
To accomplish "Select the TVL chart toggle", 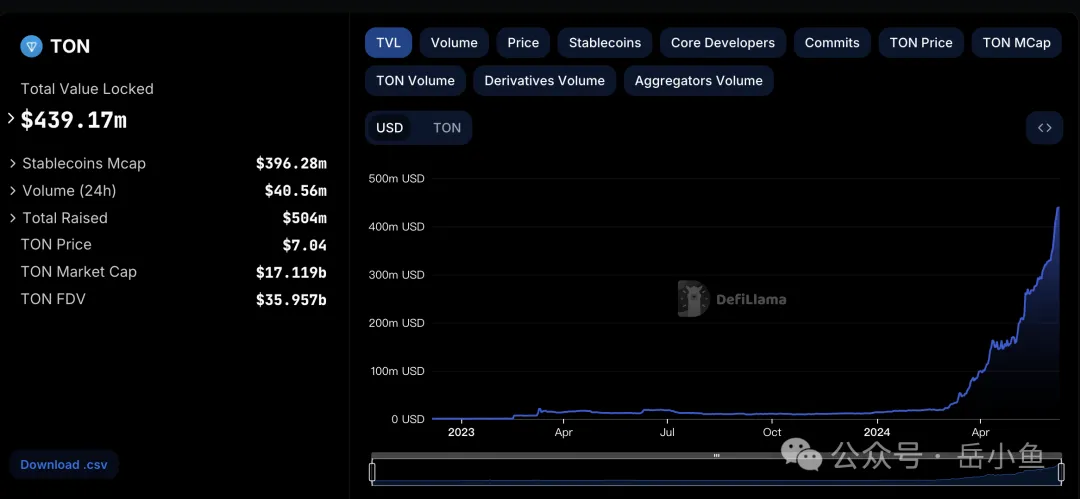I will tap(388, 43).
